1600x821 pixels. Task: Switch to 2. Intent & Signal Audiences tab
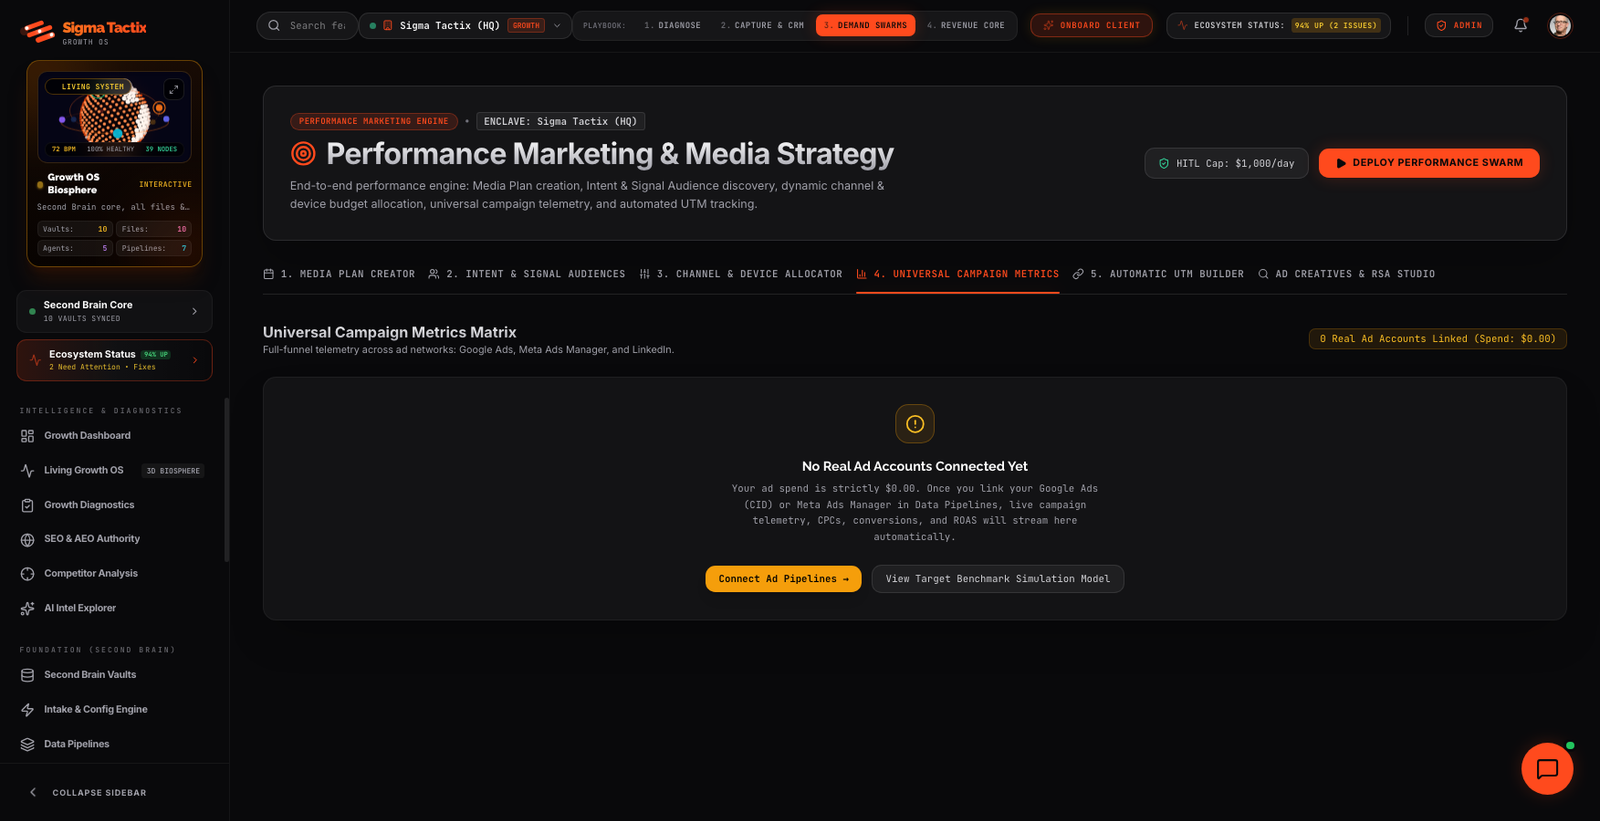click(527, 274)
